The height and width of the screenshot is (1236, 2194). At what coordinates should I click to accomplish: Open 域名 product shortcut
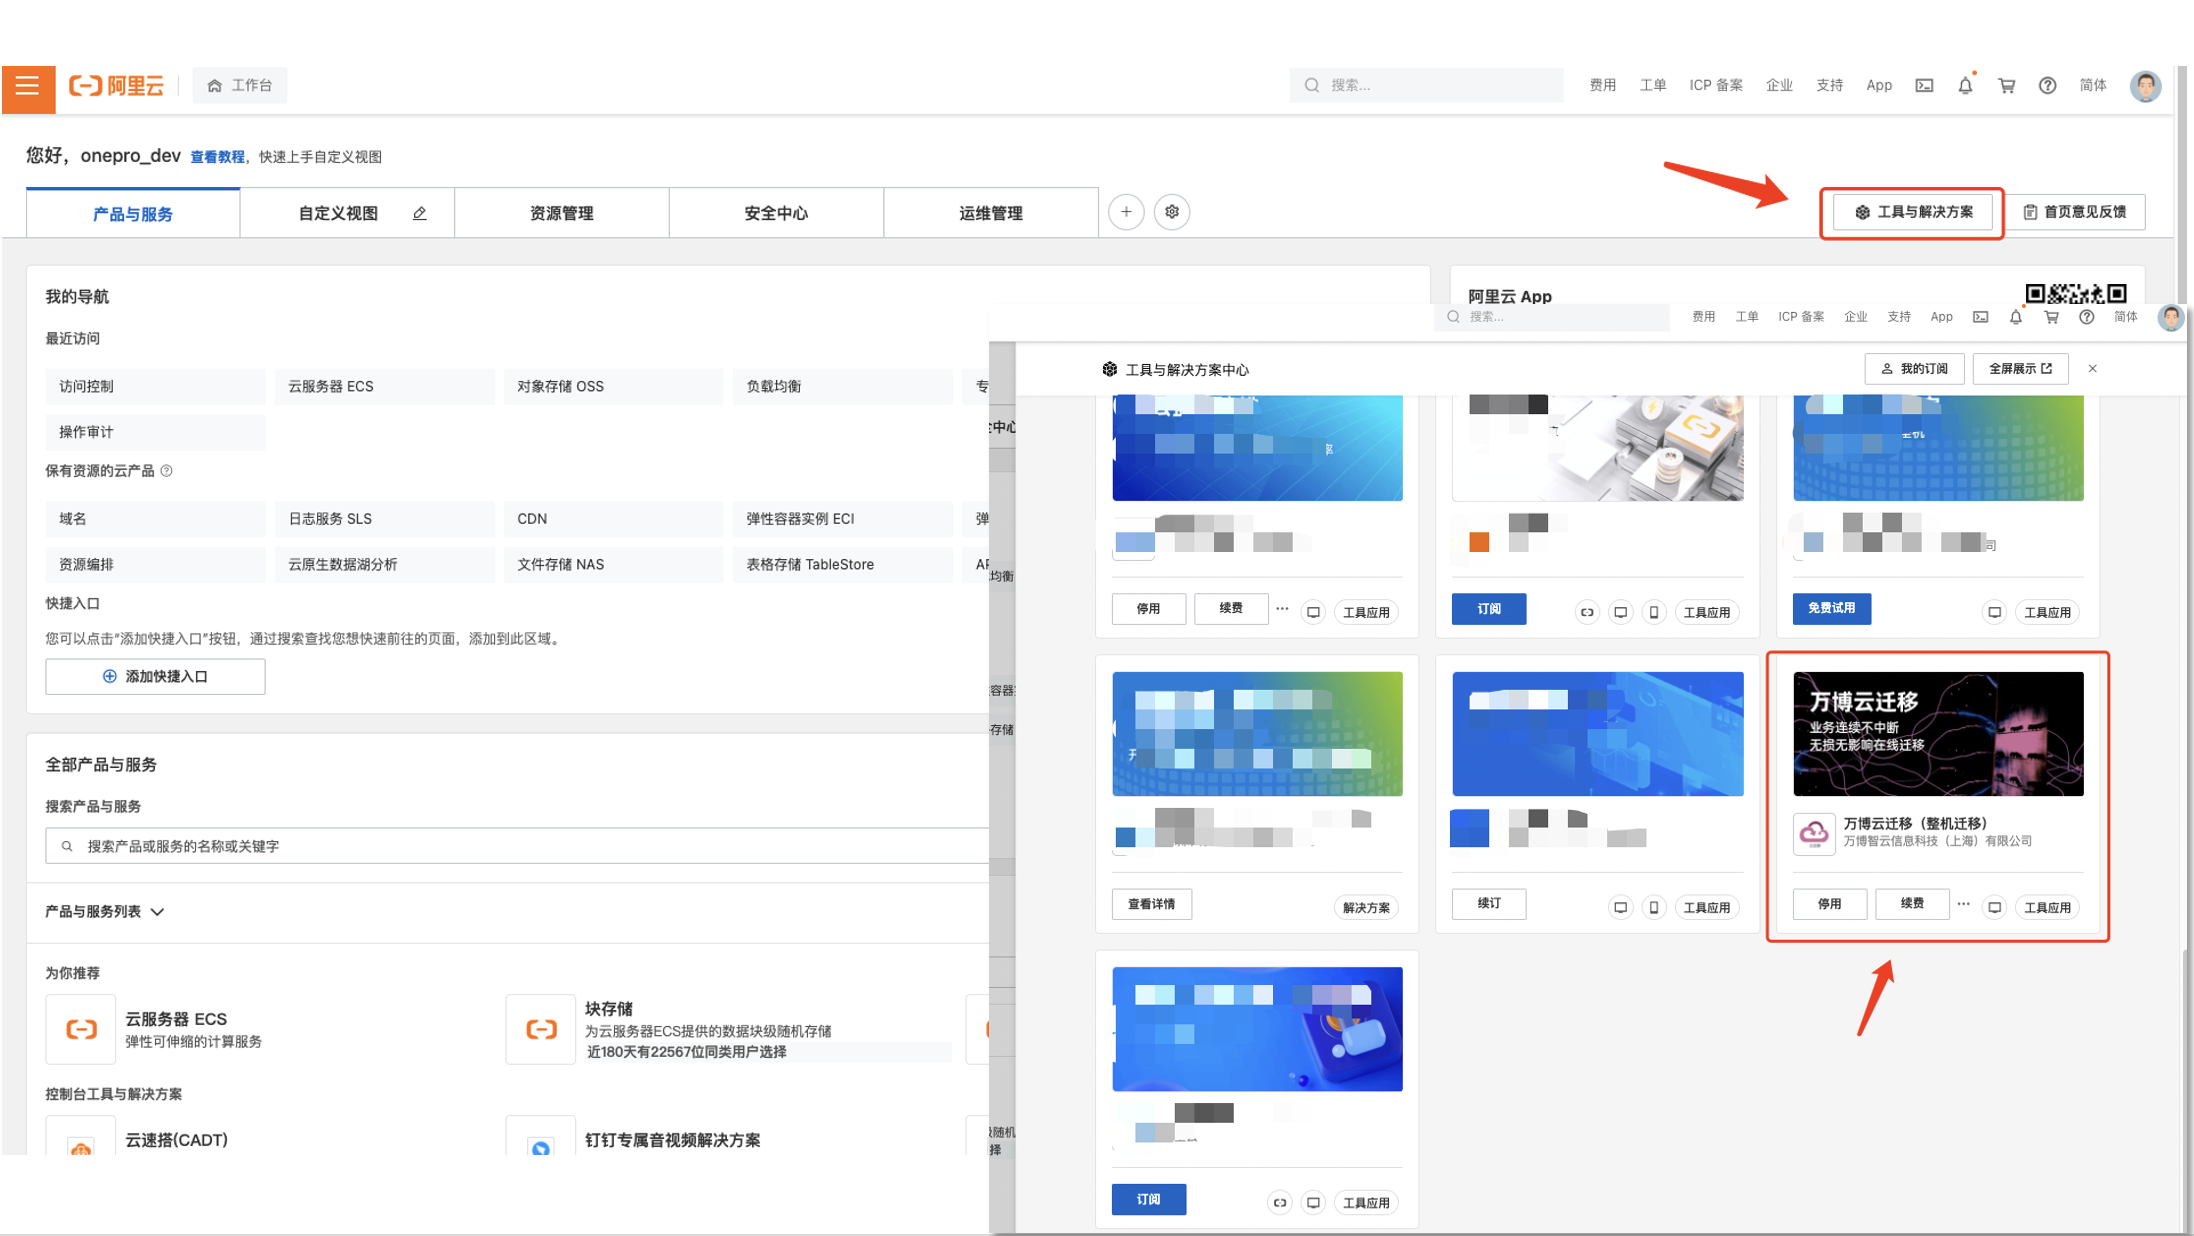point(155,519)
